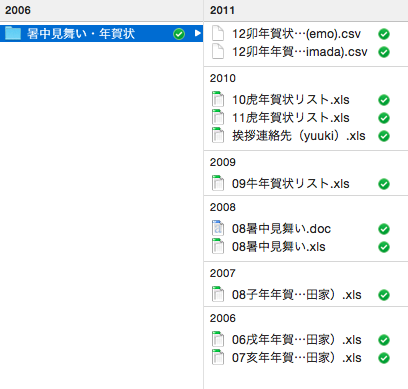The width and height of the screenshot is (408, 389).
Task: Click green check badge for 06戌年年賀…田家）.xls
Action: [384, 340]
